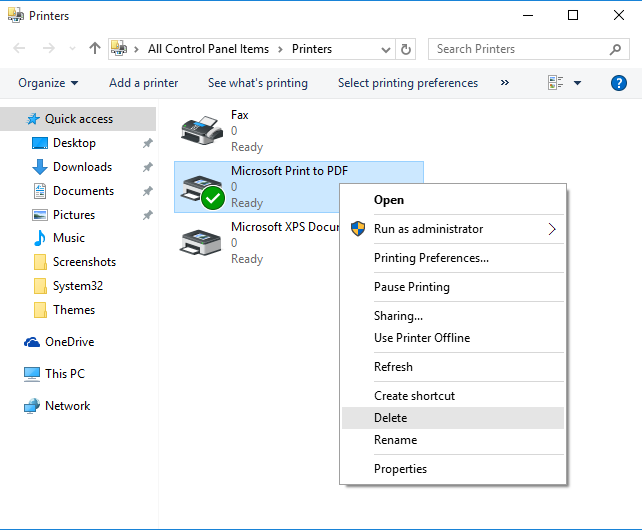Click the Music note icon in sidebar
The image size is (642, 530).
[x=40, y=238]
